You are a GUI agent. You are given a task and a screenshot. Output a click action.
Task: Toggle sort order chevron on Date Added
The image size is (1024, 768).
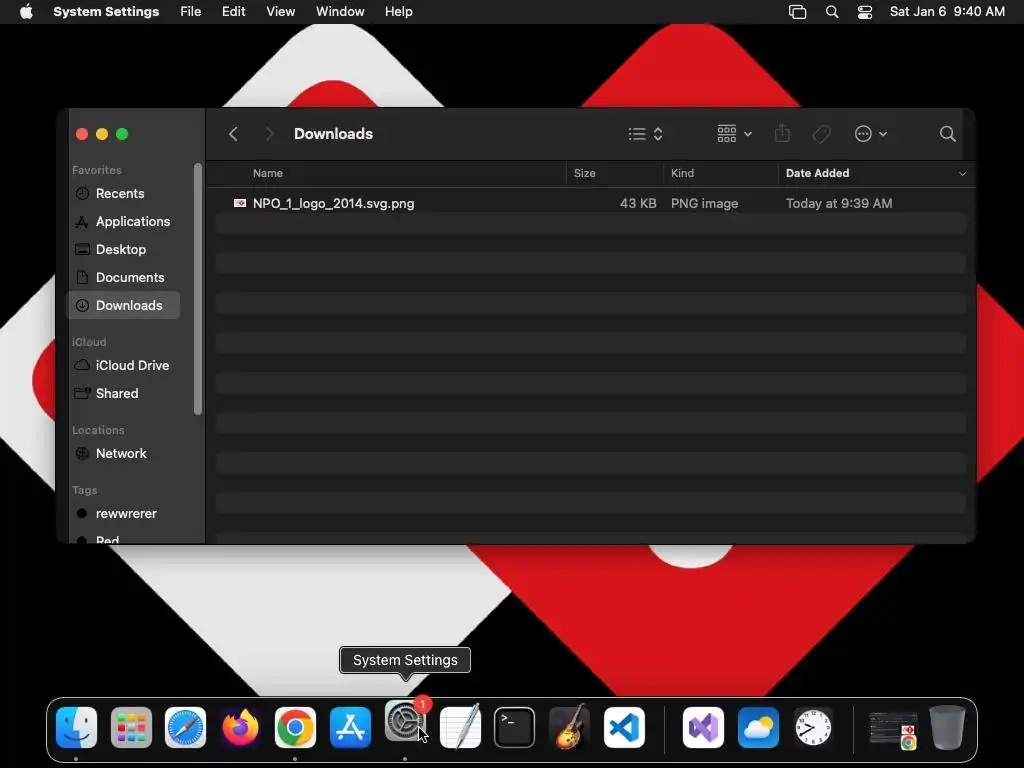pyautogui.click(x=962, y=174)
